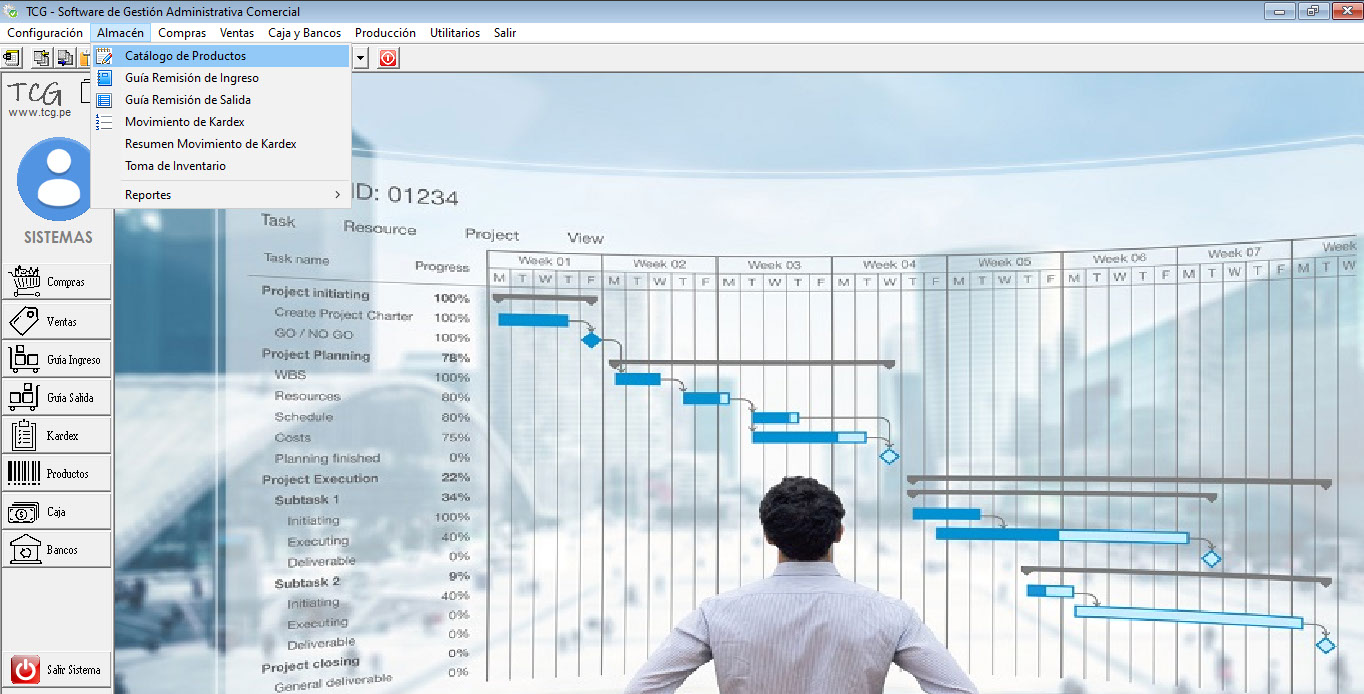
Task: Open the Caja sidebar button
Action: (56, 511)
